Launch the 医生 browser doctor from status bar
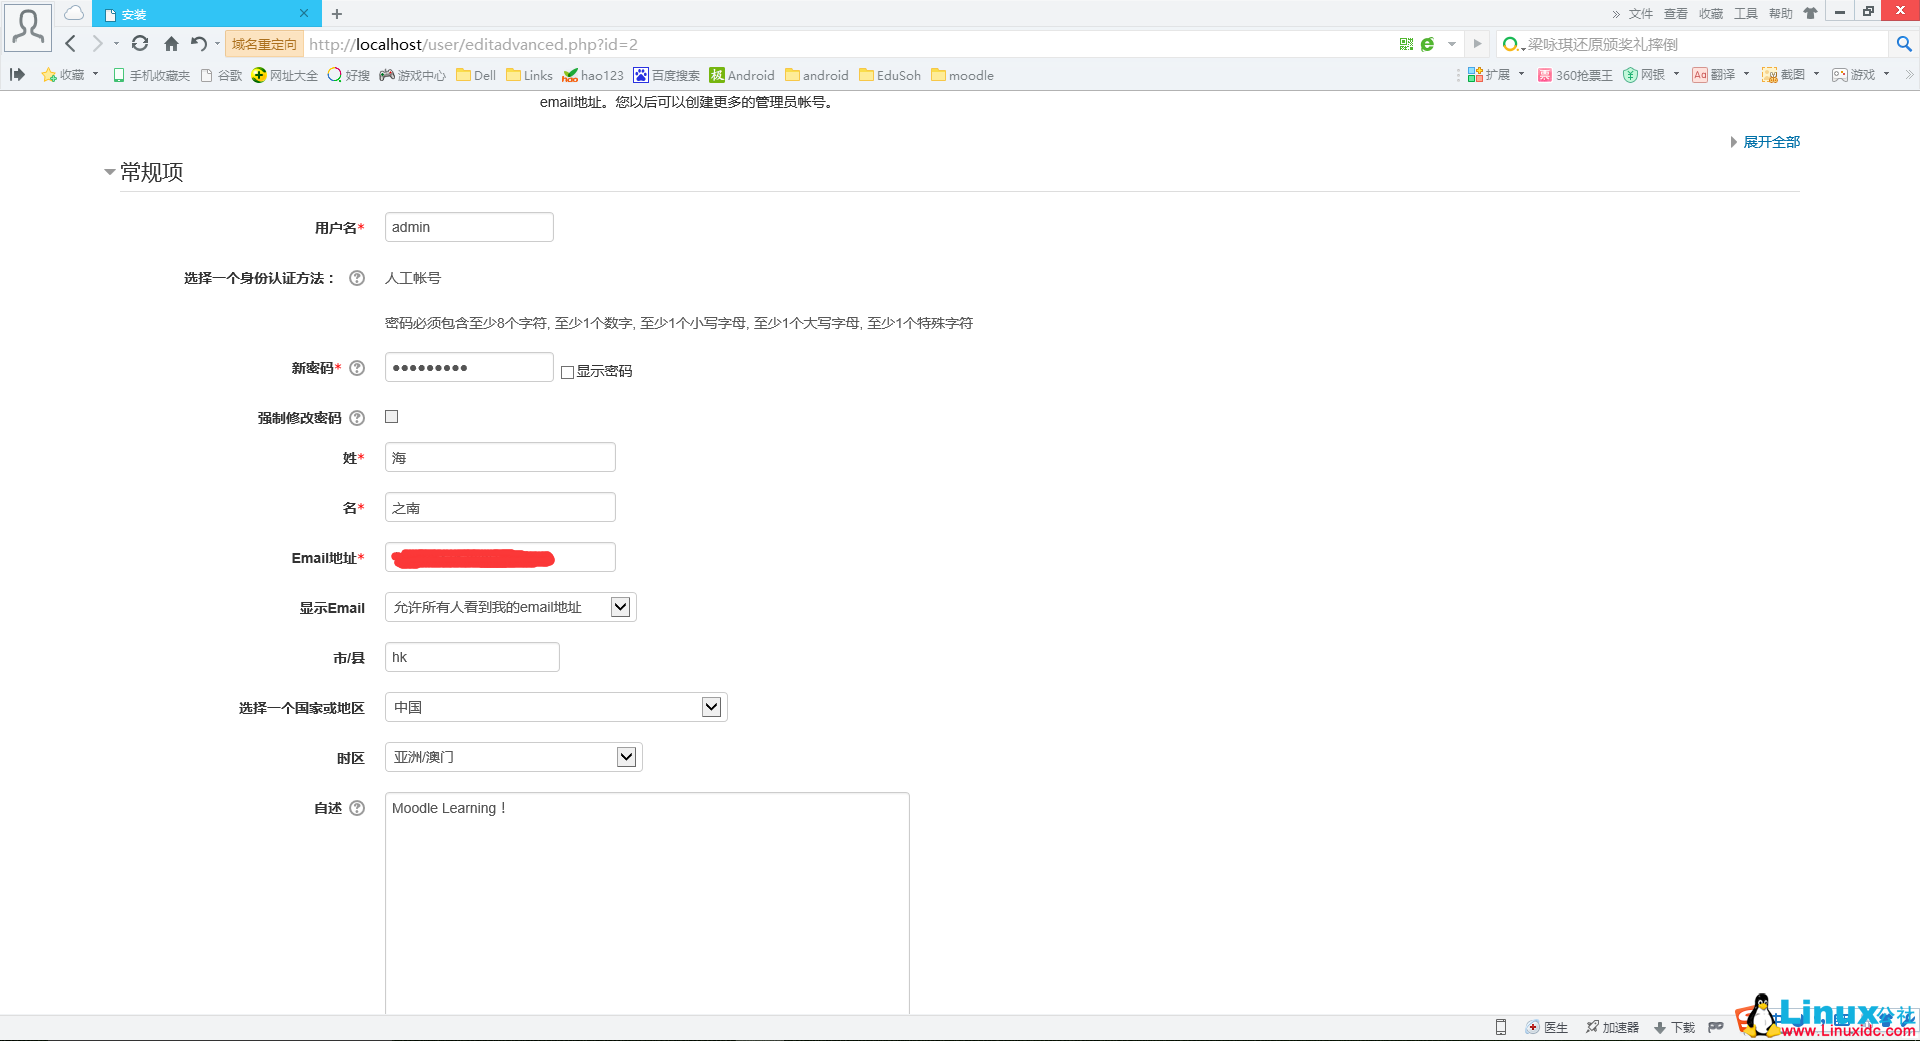Screen dimensions: 1920x1041 1548,1026
